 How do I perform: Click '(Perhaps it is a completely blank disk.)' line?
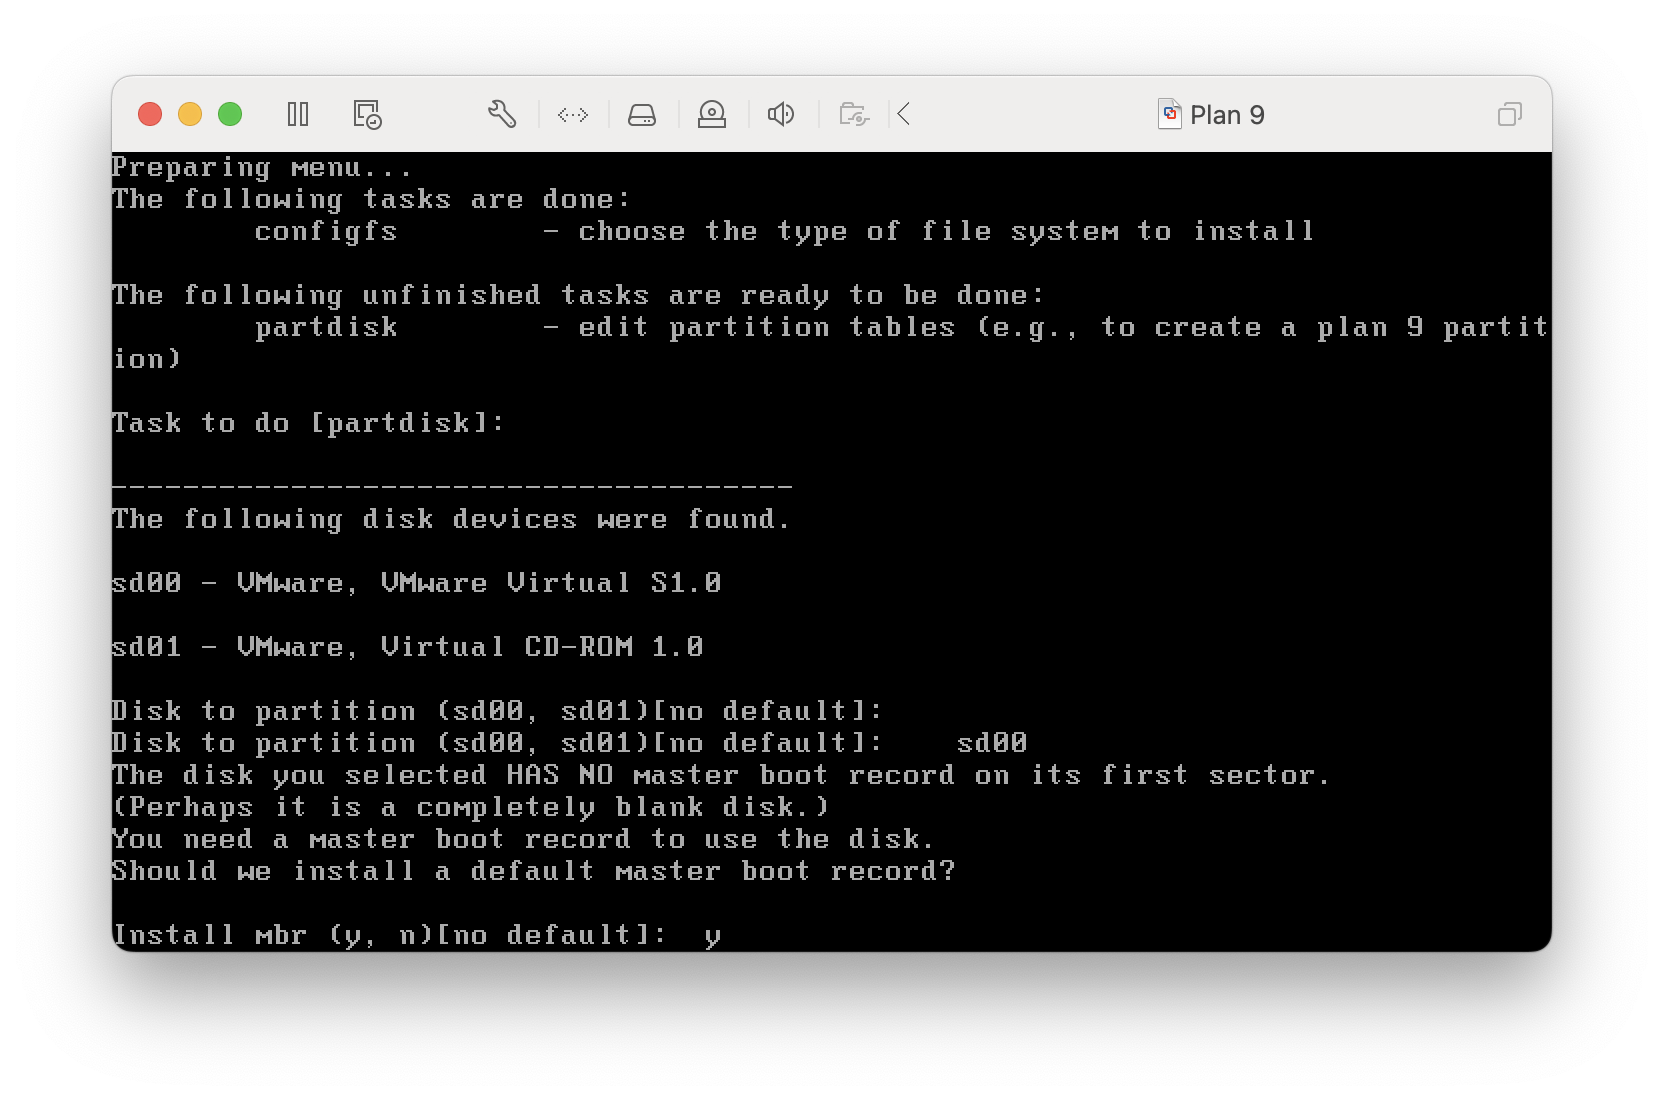(470, 807)
